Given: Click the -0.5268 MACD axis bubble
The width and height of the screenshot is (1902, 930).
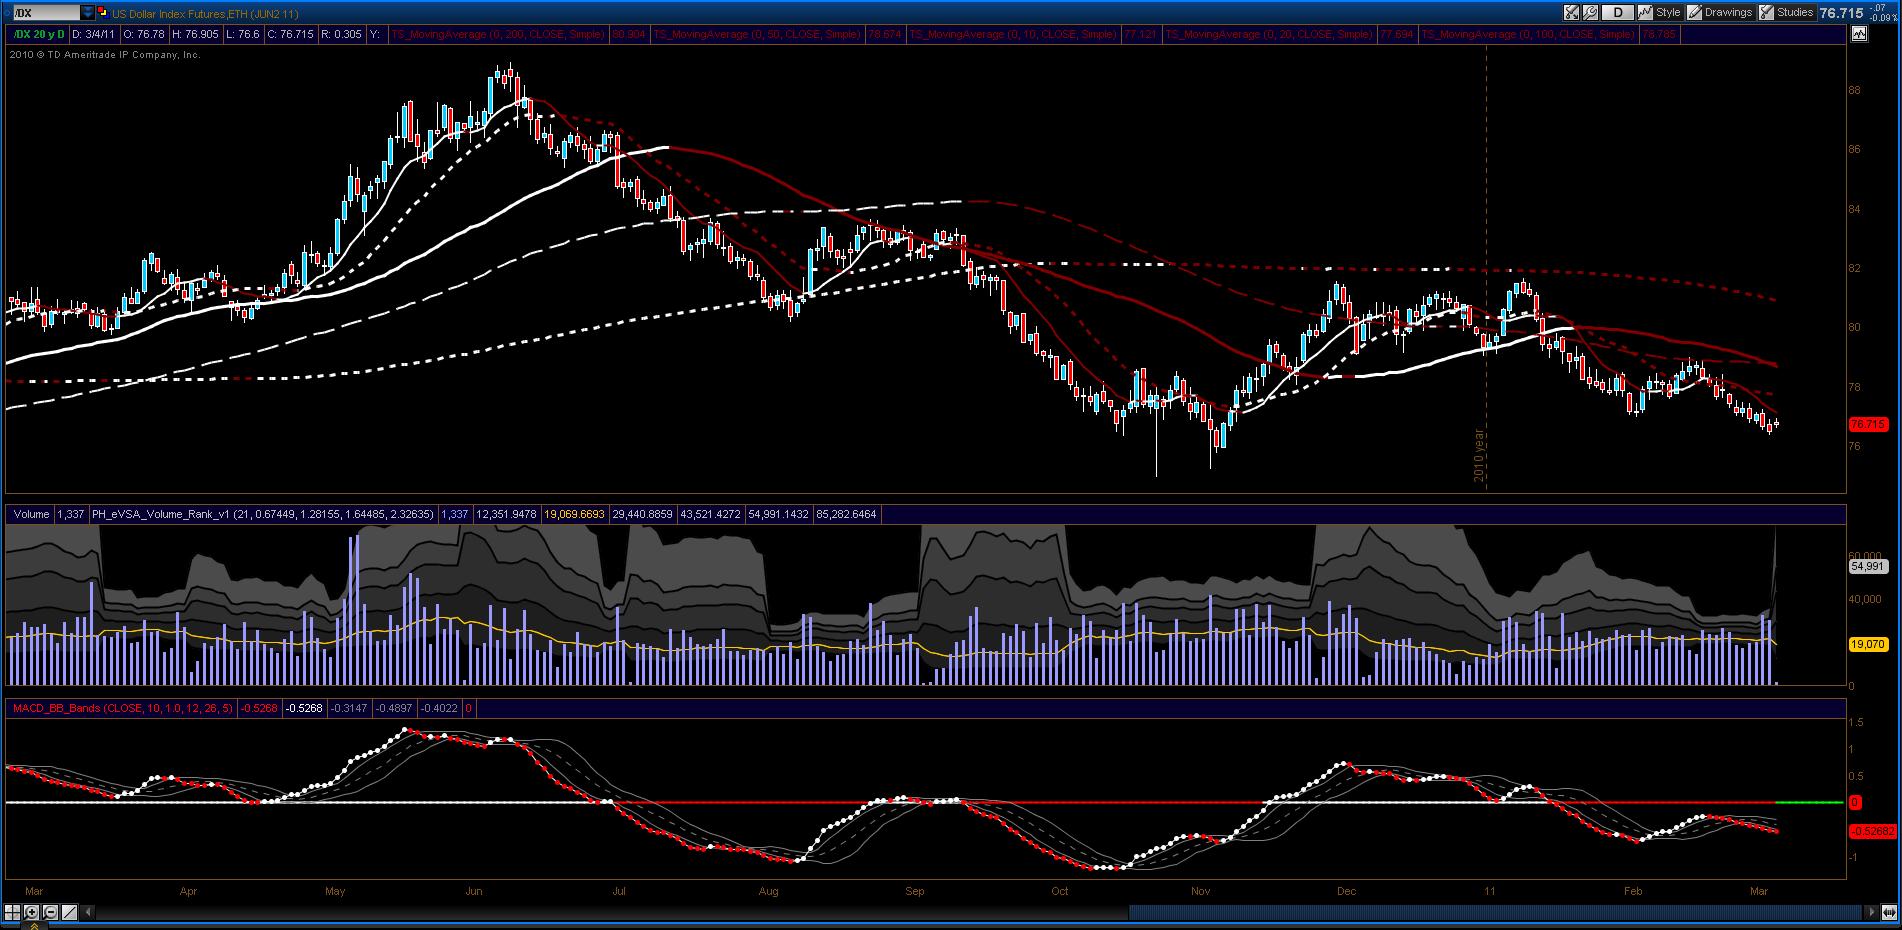Looking at the screenshot, I should (x=1872, y=831).
